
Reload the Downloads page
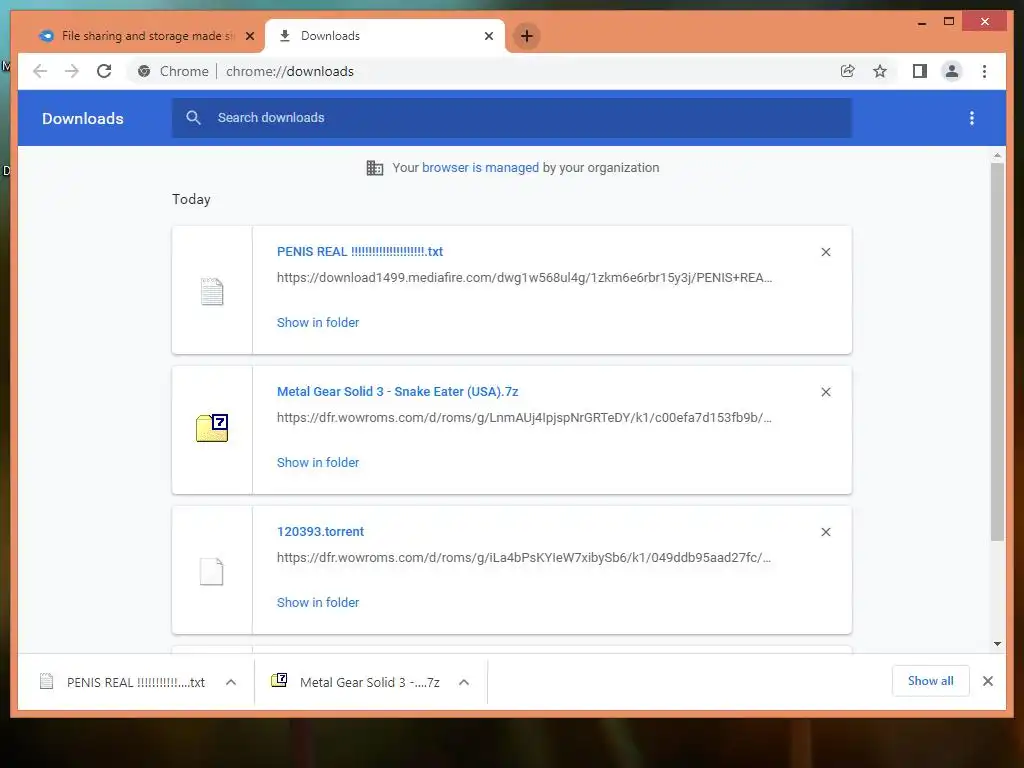[104, 71]
